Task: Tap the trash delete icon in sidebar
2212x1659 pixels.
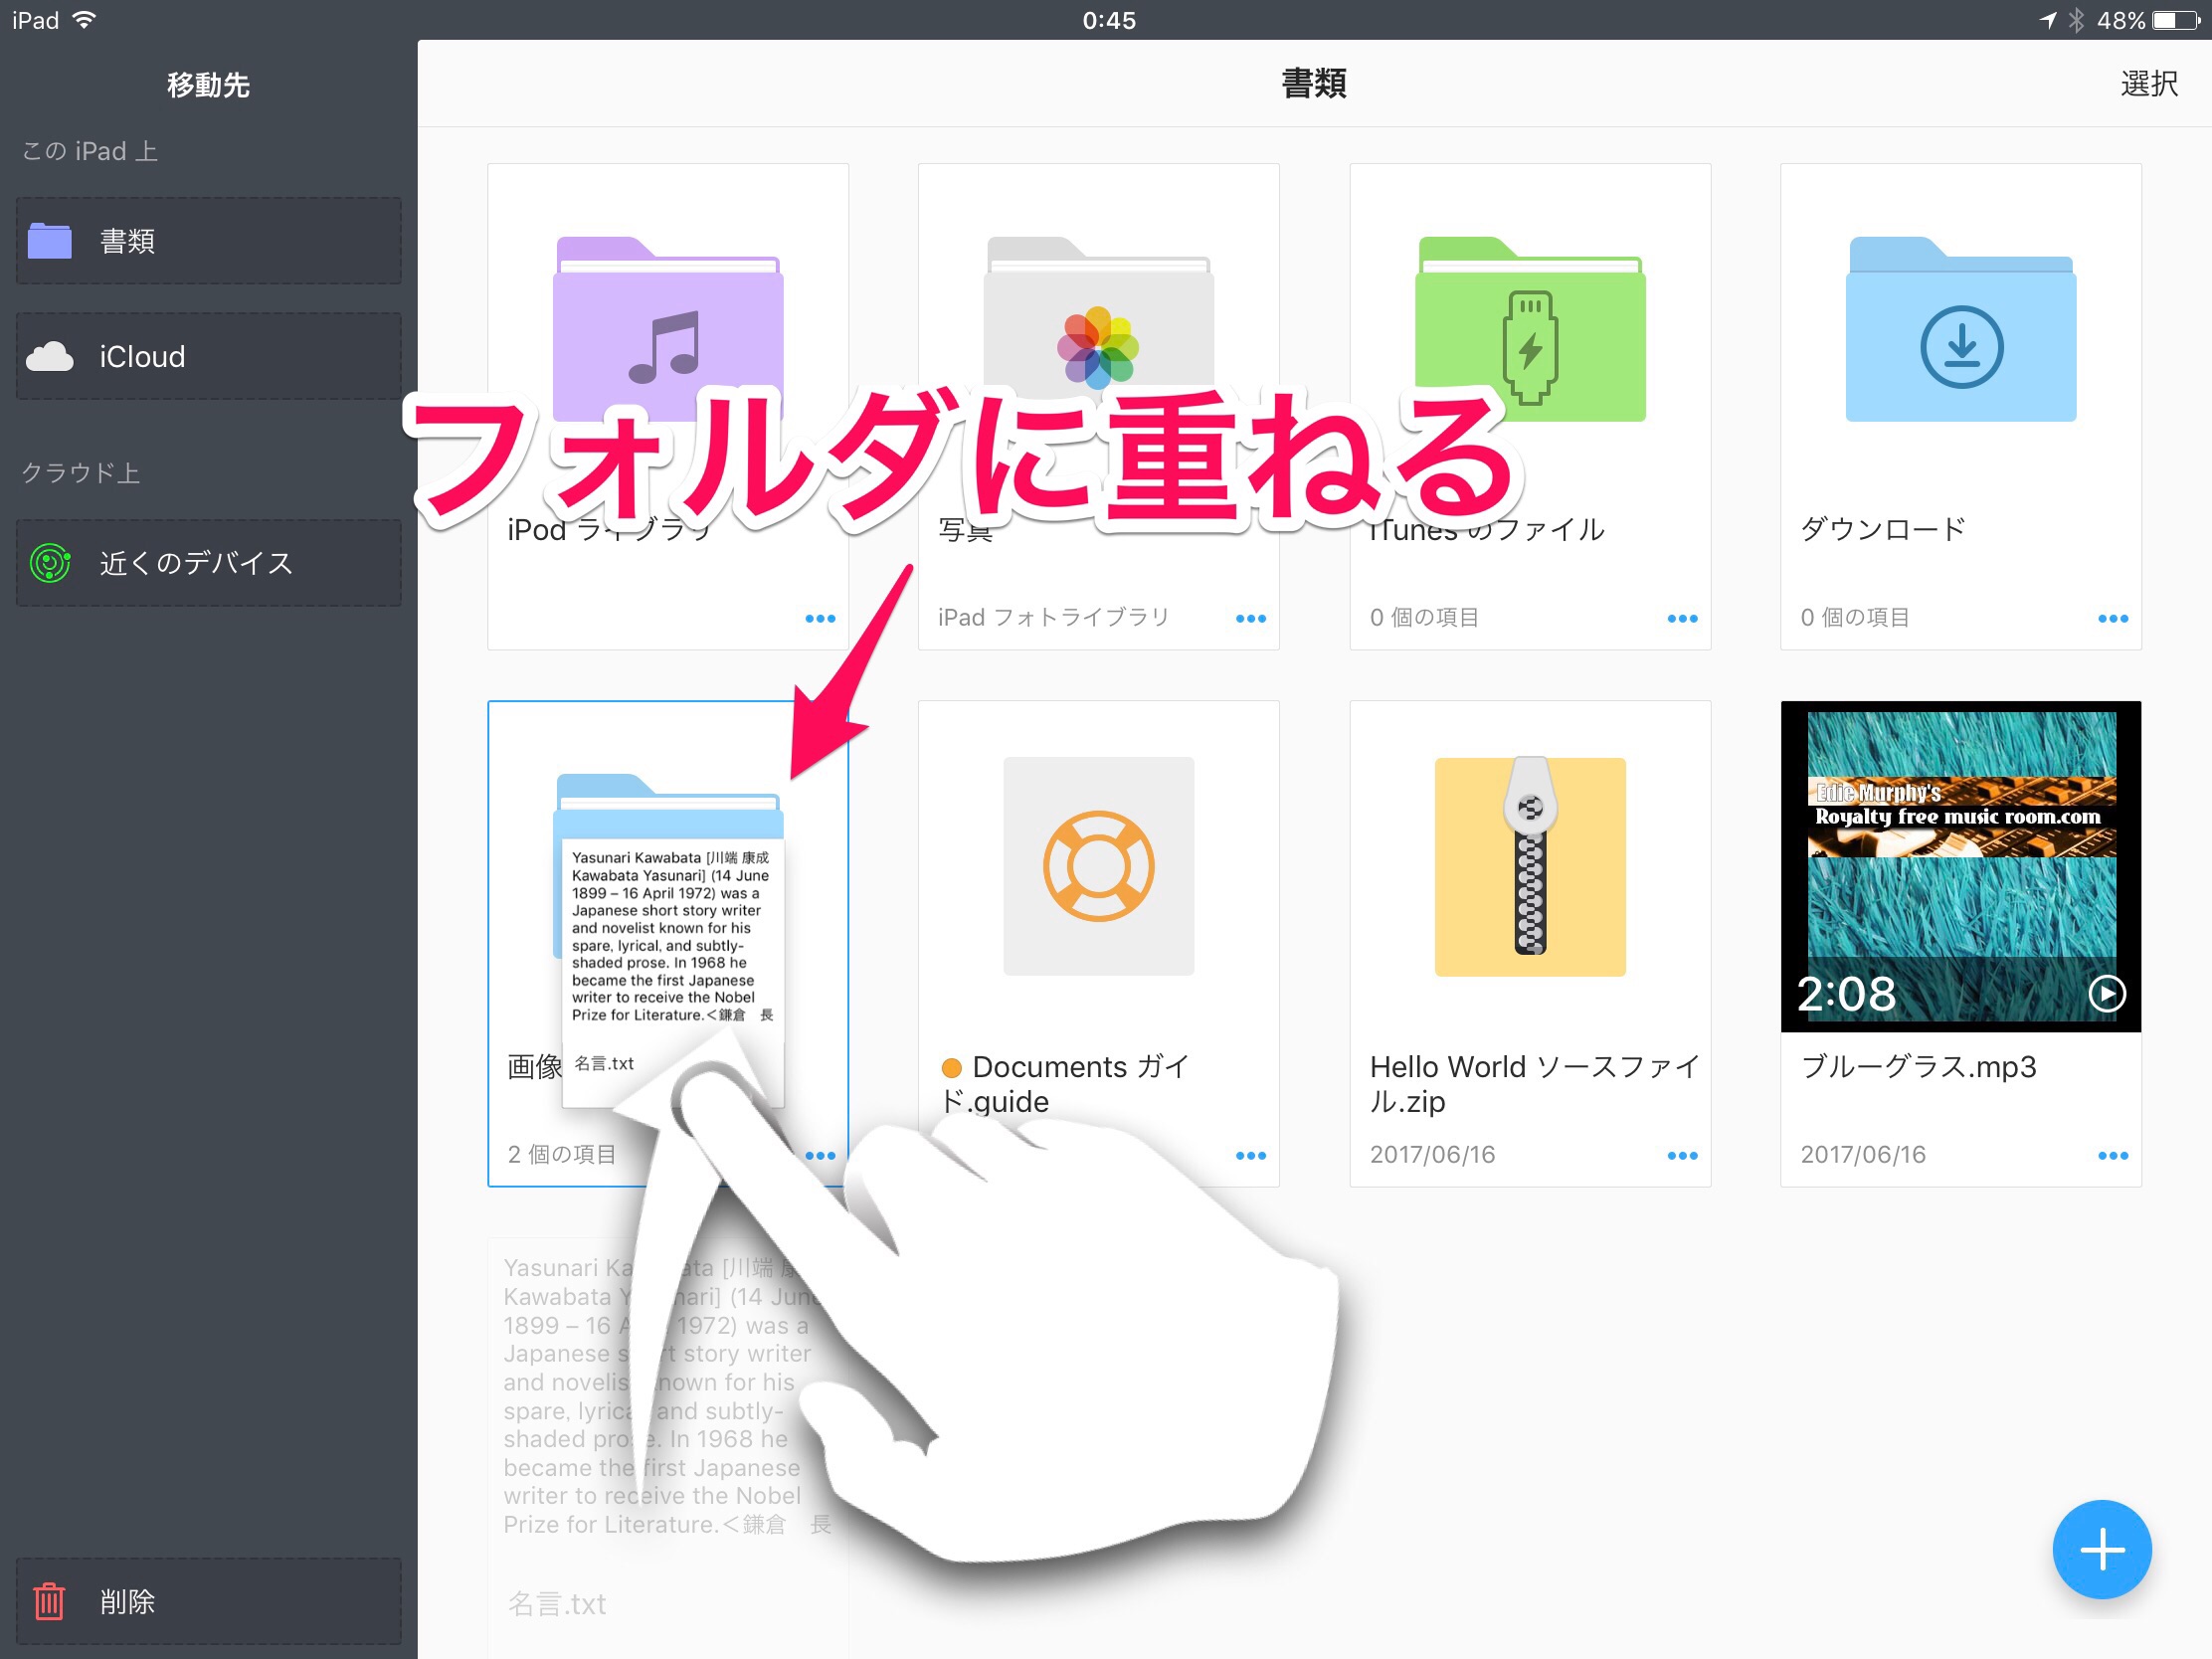Action: pos(50,1601)
